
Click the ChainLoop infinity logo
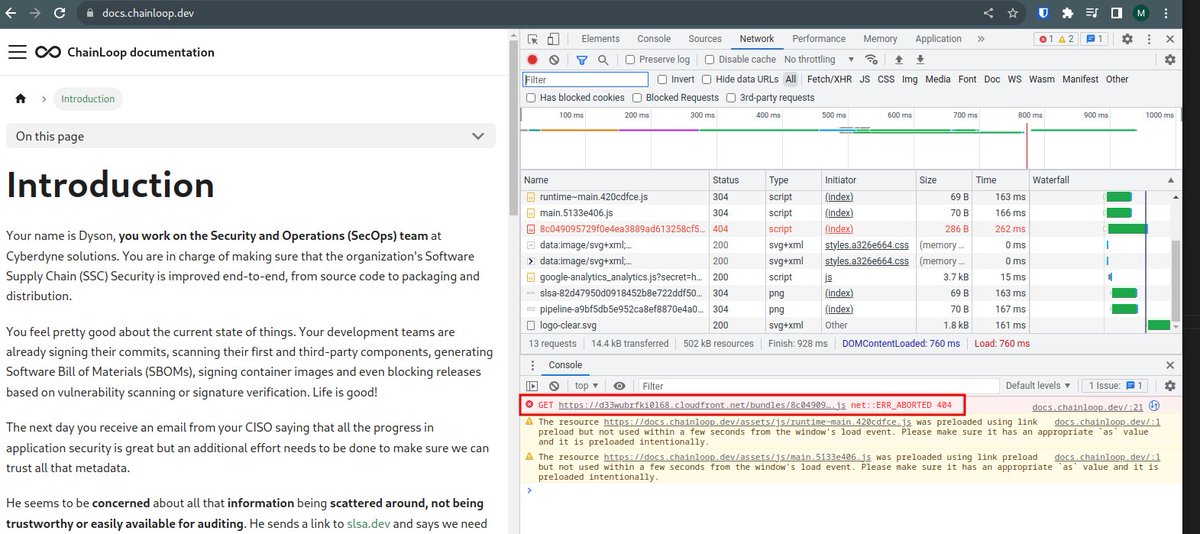pyautogui.click(x=47, y=52)
